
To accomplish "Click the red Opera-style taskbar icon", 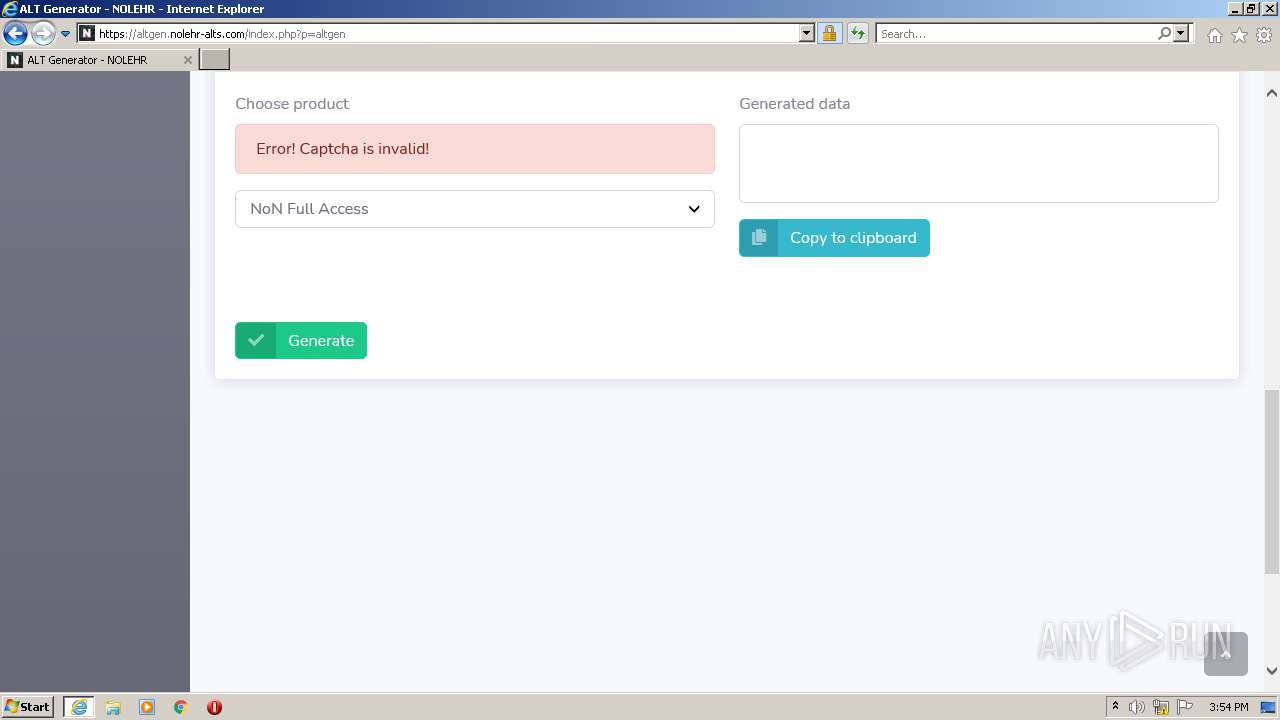I will (x=214, y=707).
